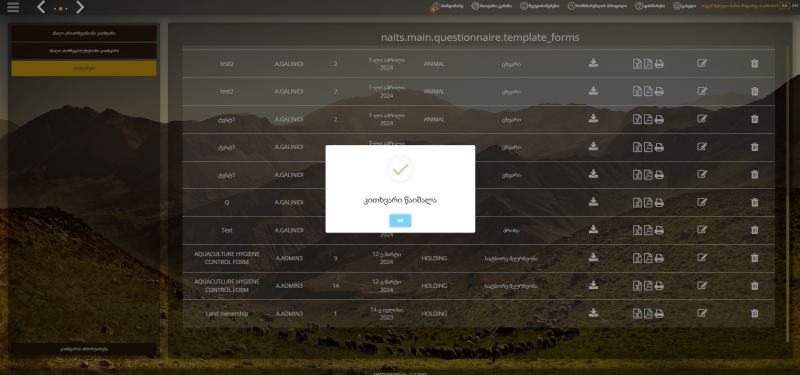The width and height of the screenshot is (800, 375).
Task: Switch language to KA
Action: [x=784, y=6]
